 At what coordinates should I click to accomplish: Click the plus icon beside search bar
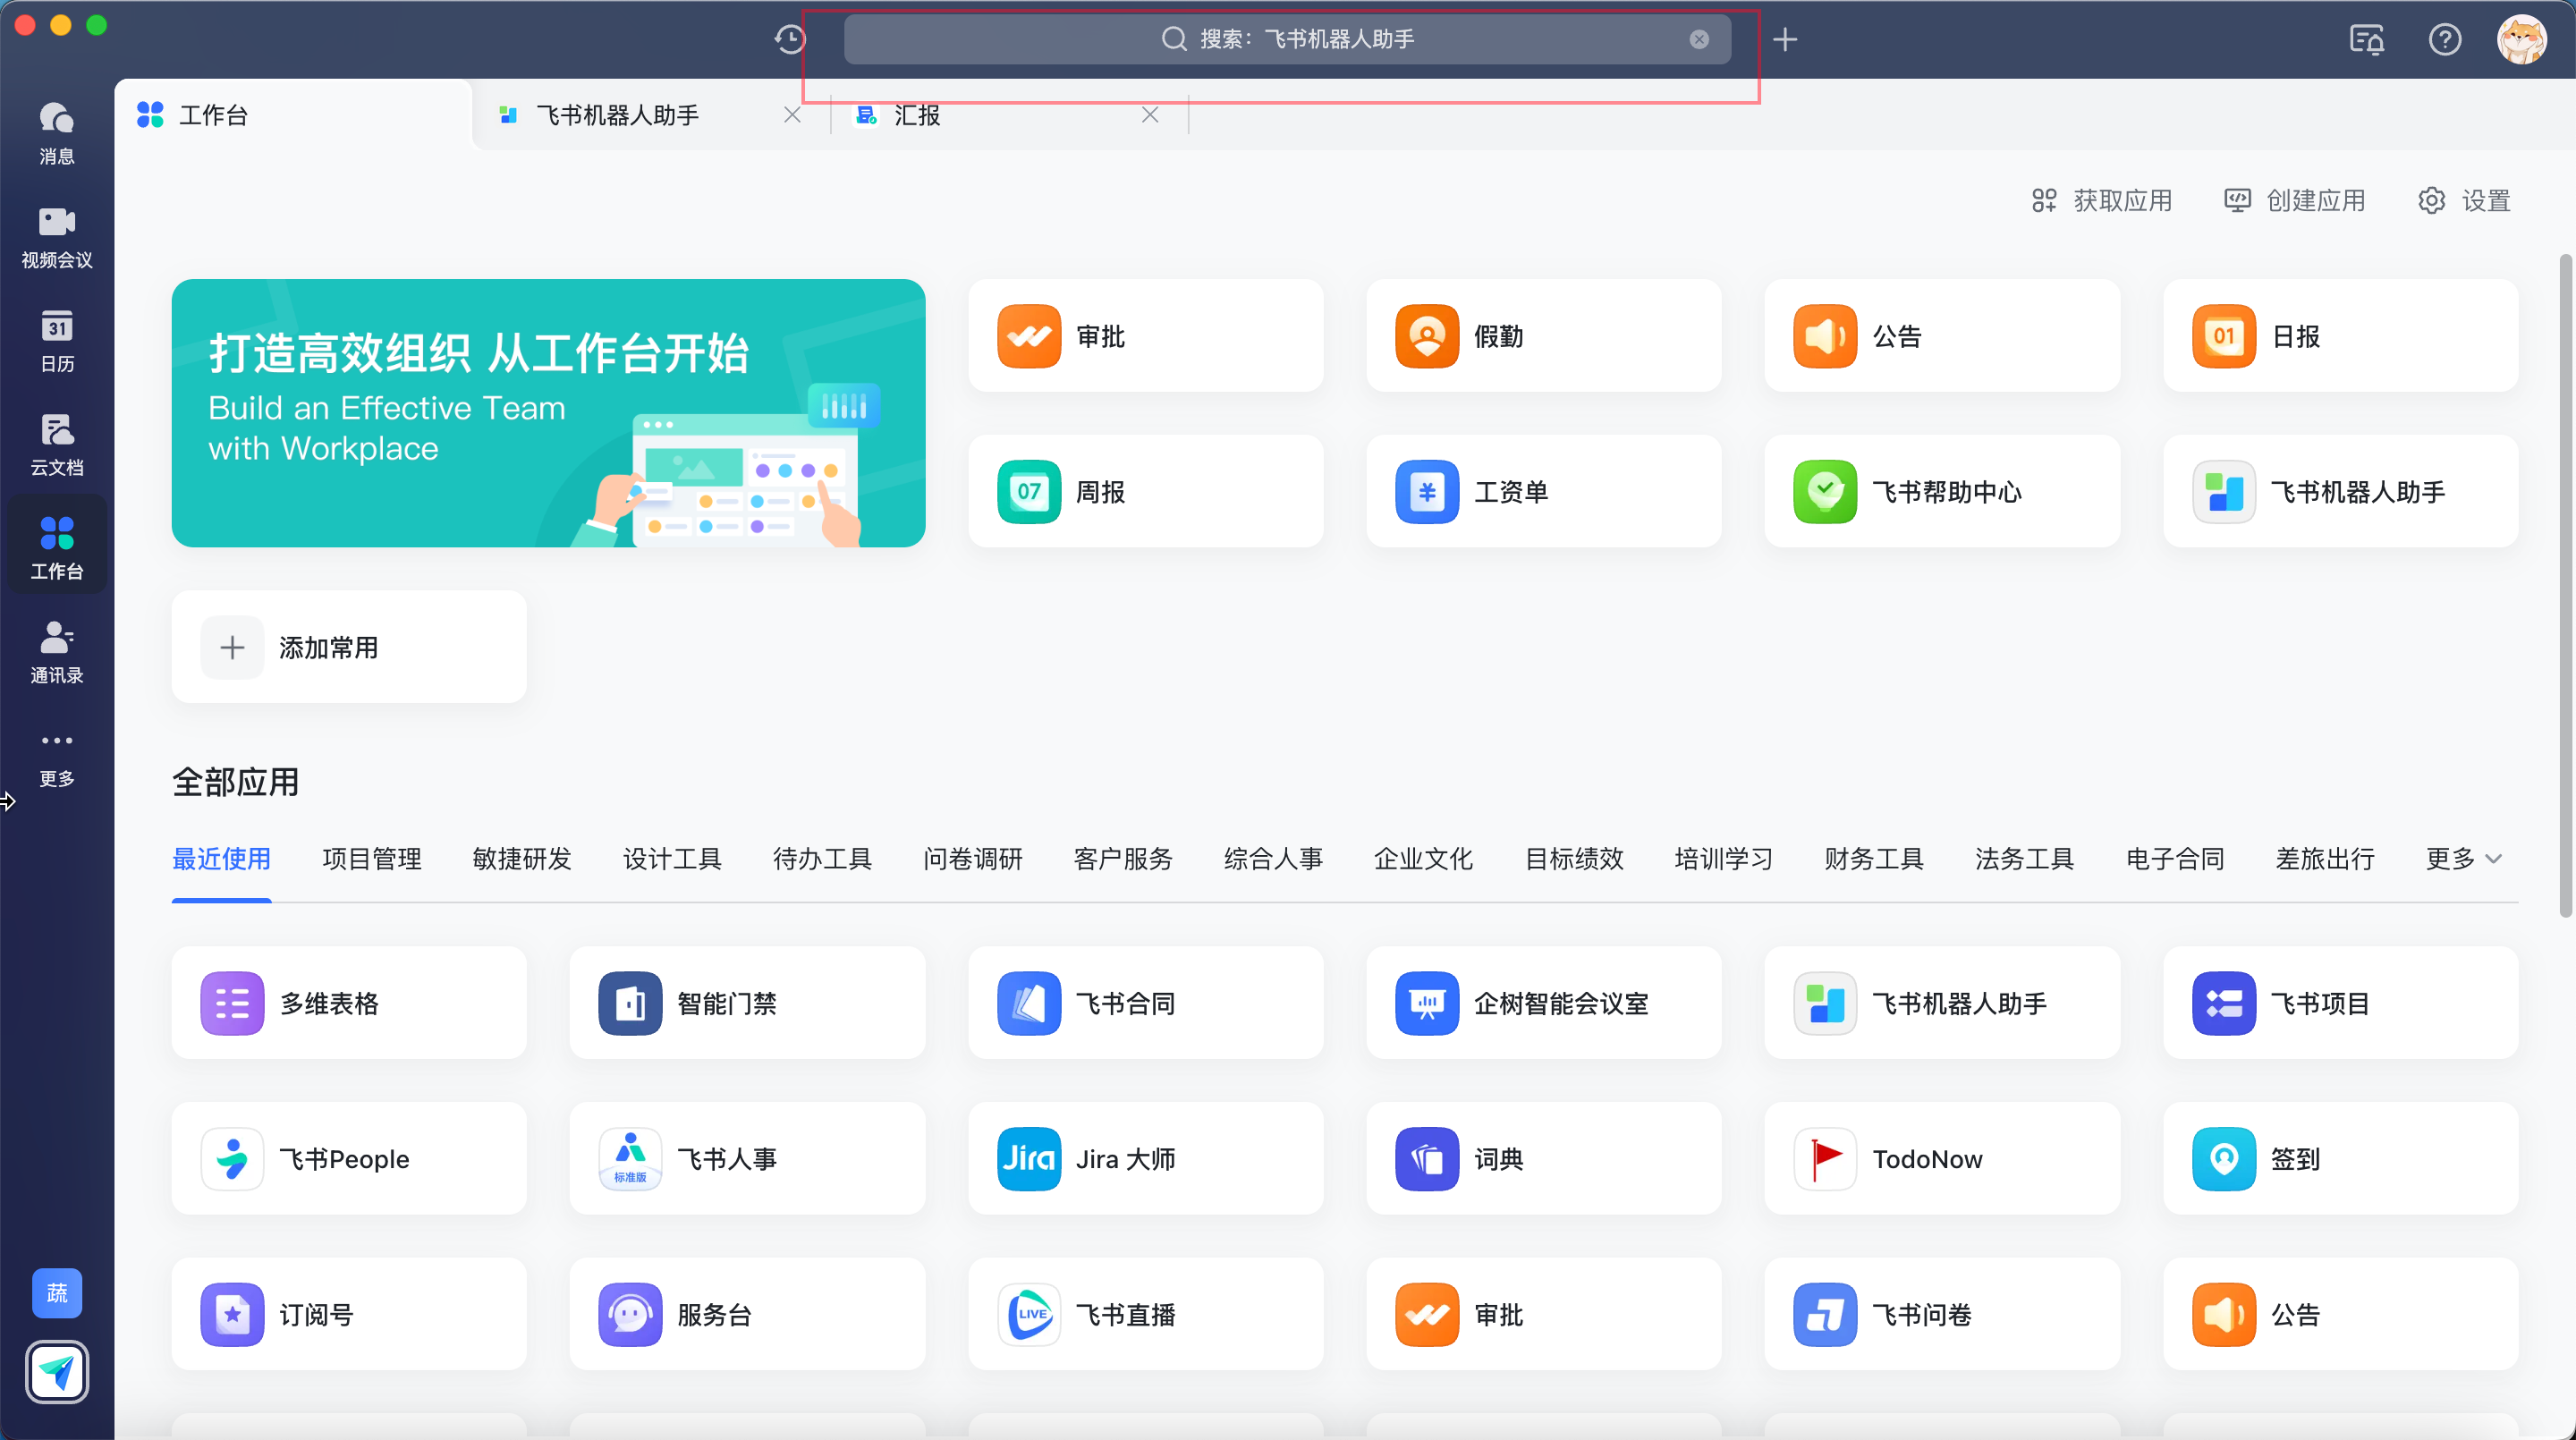pyautogui.click(x=1785, y=39)
